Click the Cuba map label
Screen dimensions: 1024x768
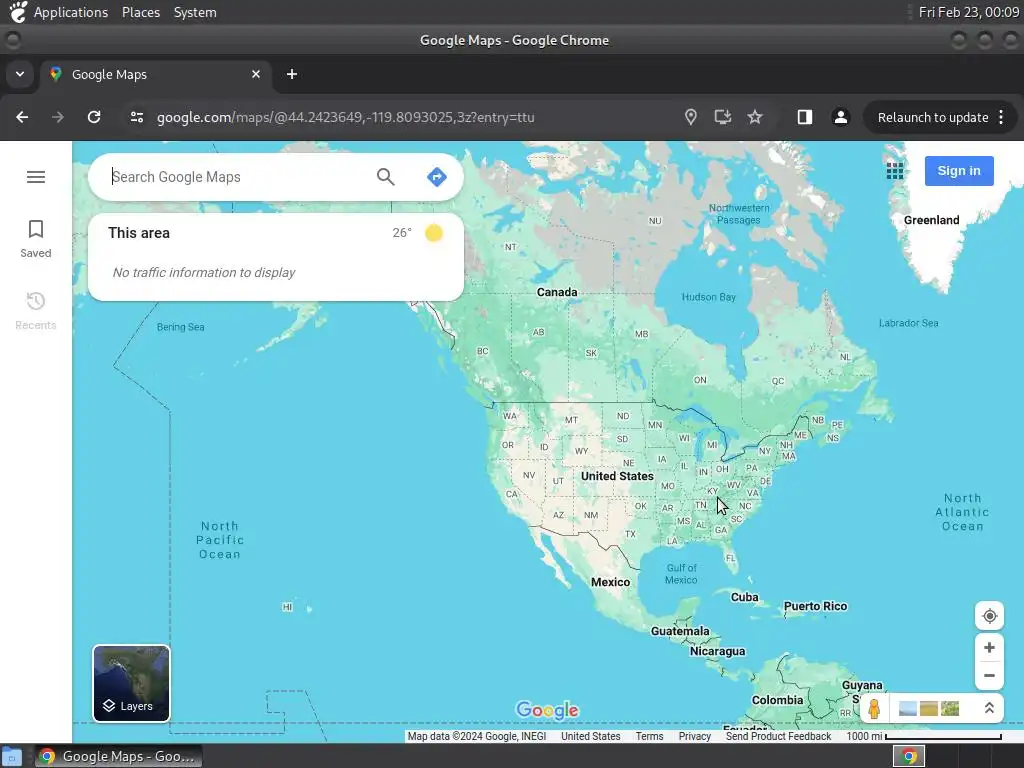tap(744, 597)
